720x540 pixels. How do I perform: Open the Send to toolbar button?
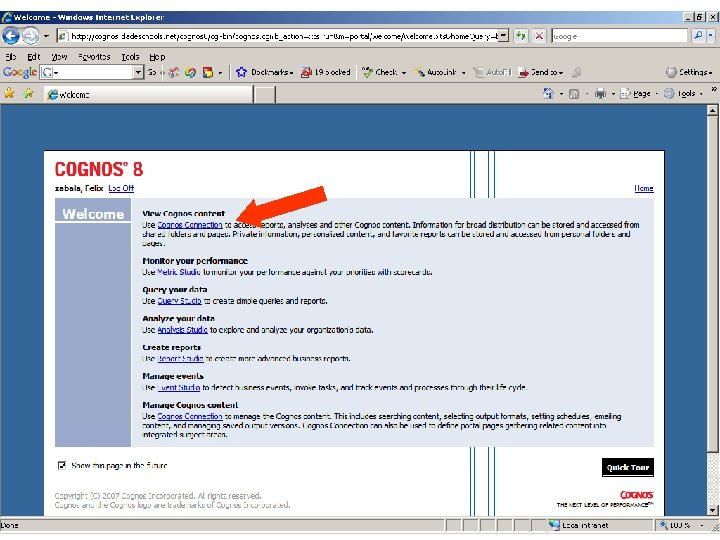coord(540,72)
